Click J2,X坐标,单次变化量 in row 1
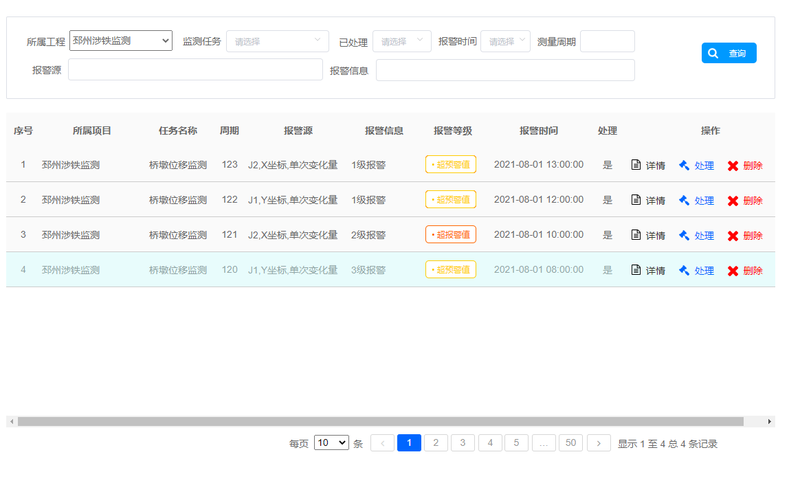800x483 pixels. click(x=293, y=165)
